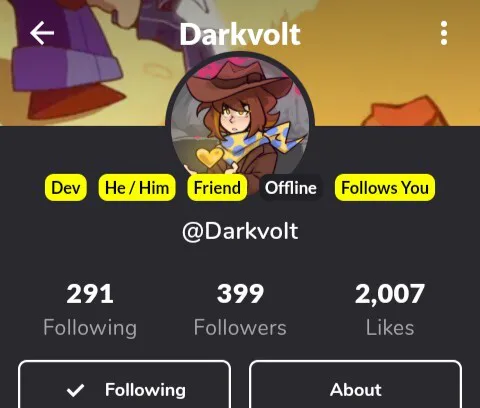Tap the He / Him pronoun tag
Image resolution: width=480 pixels, height=408 pixels.
(137, 188)
